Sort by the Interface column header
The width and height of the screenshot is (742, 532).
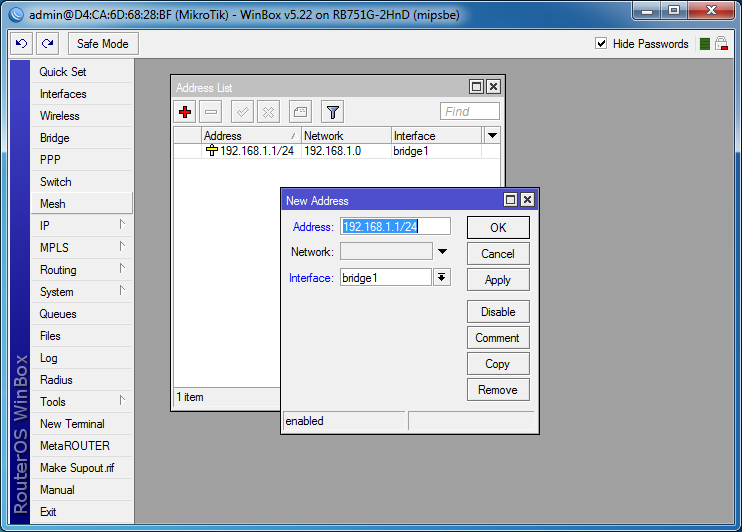pyautogui.click(x=437, y=136)
